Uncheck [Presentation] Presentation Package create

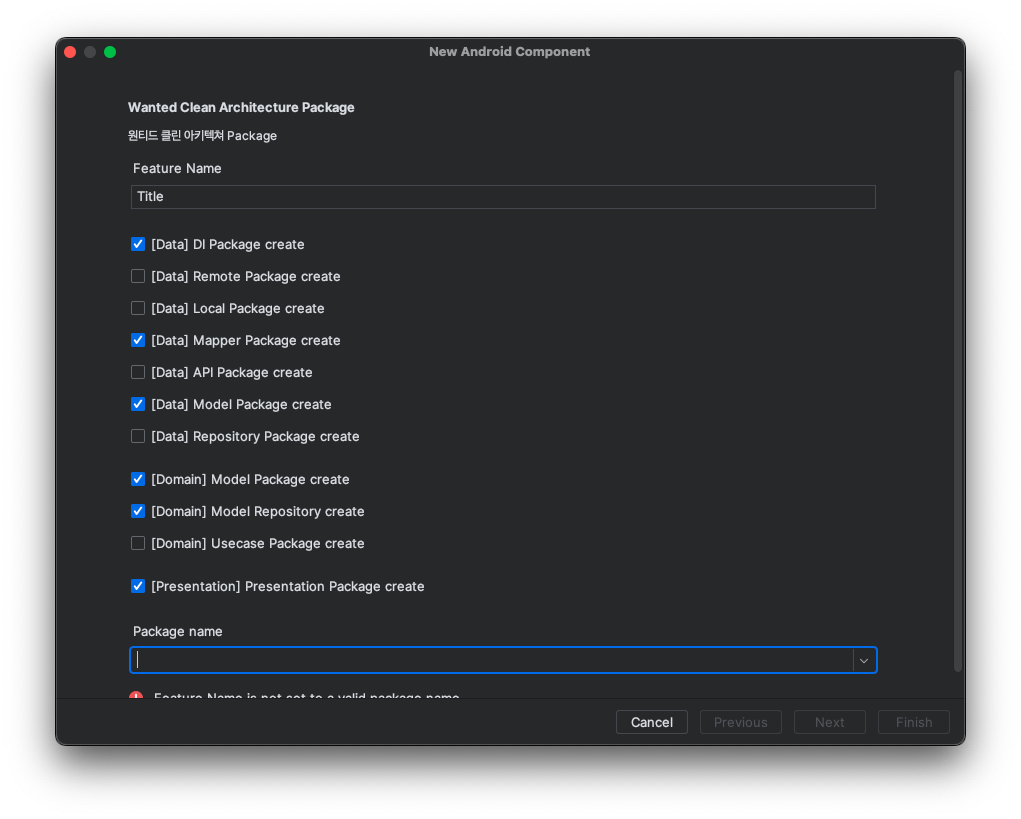(x=138, y=586)
